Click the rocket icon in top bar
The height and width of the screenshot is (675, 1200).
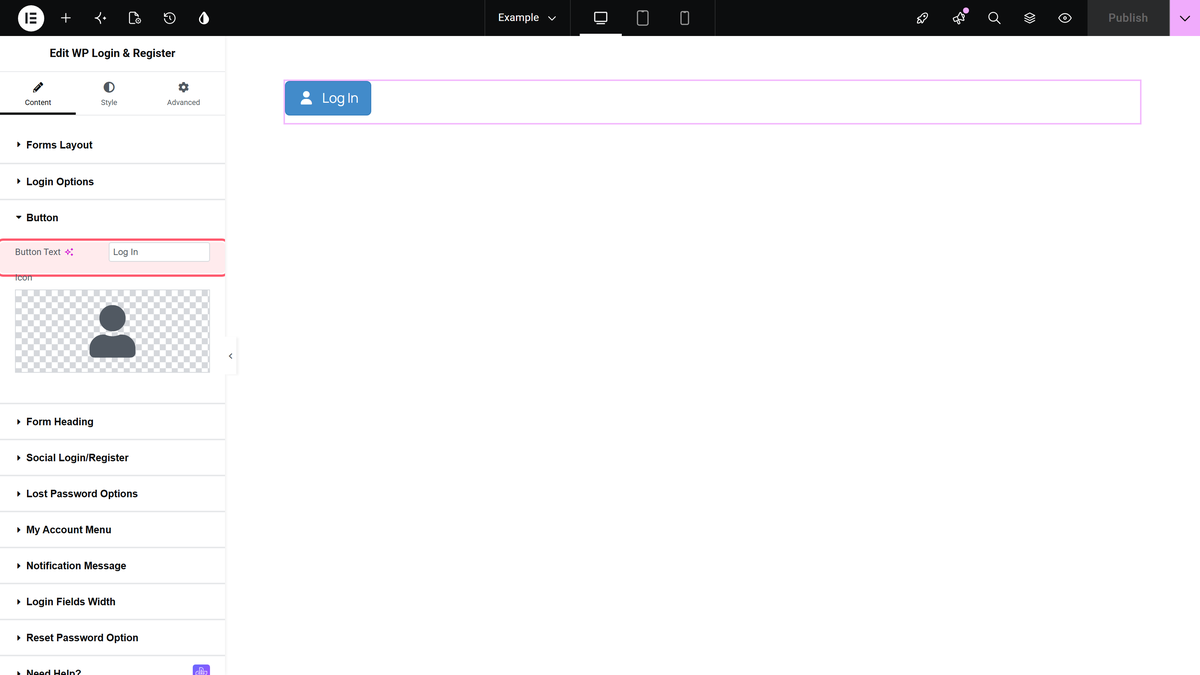point(923,18)
